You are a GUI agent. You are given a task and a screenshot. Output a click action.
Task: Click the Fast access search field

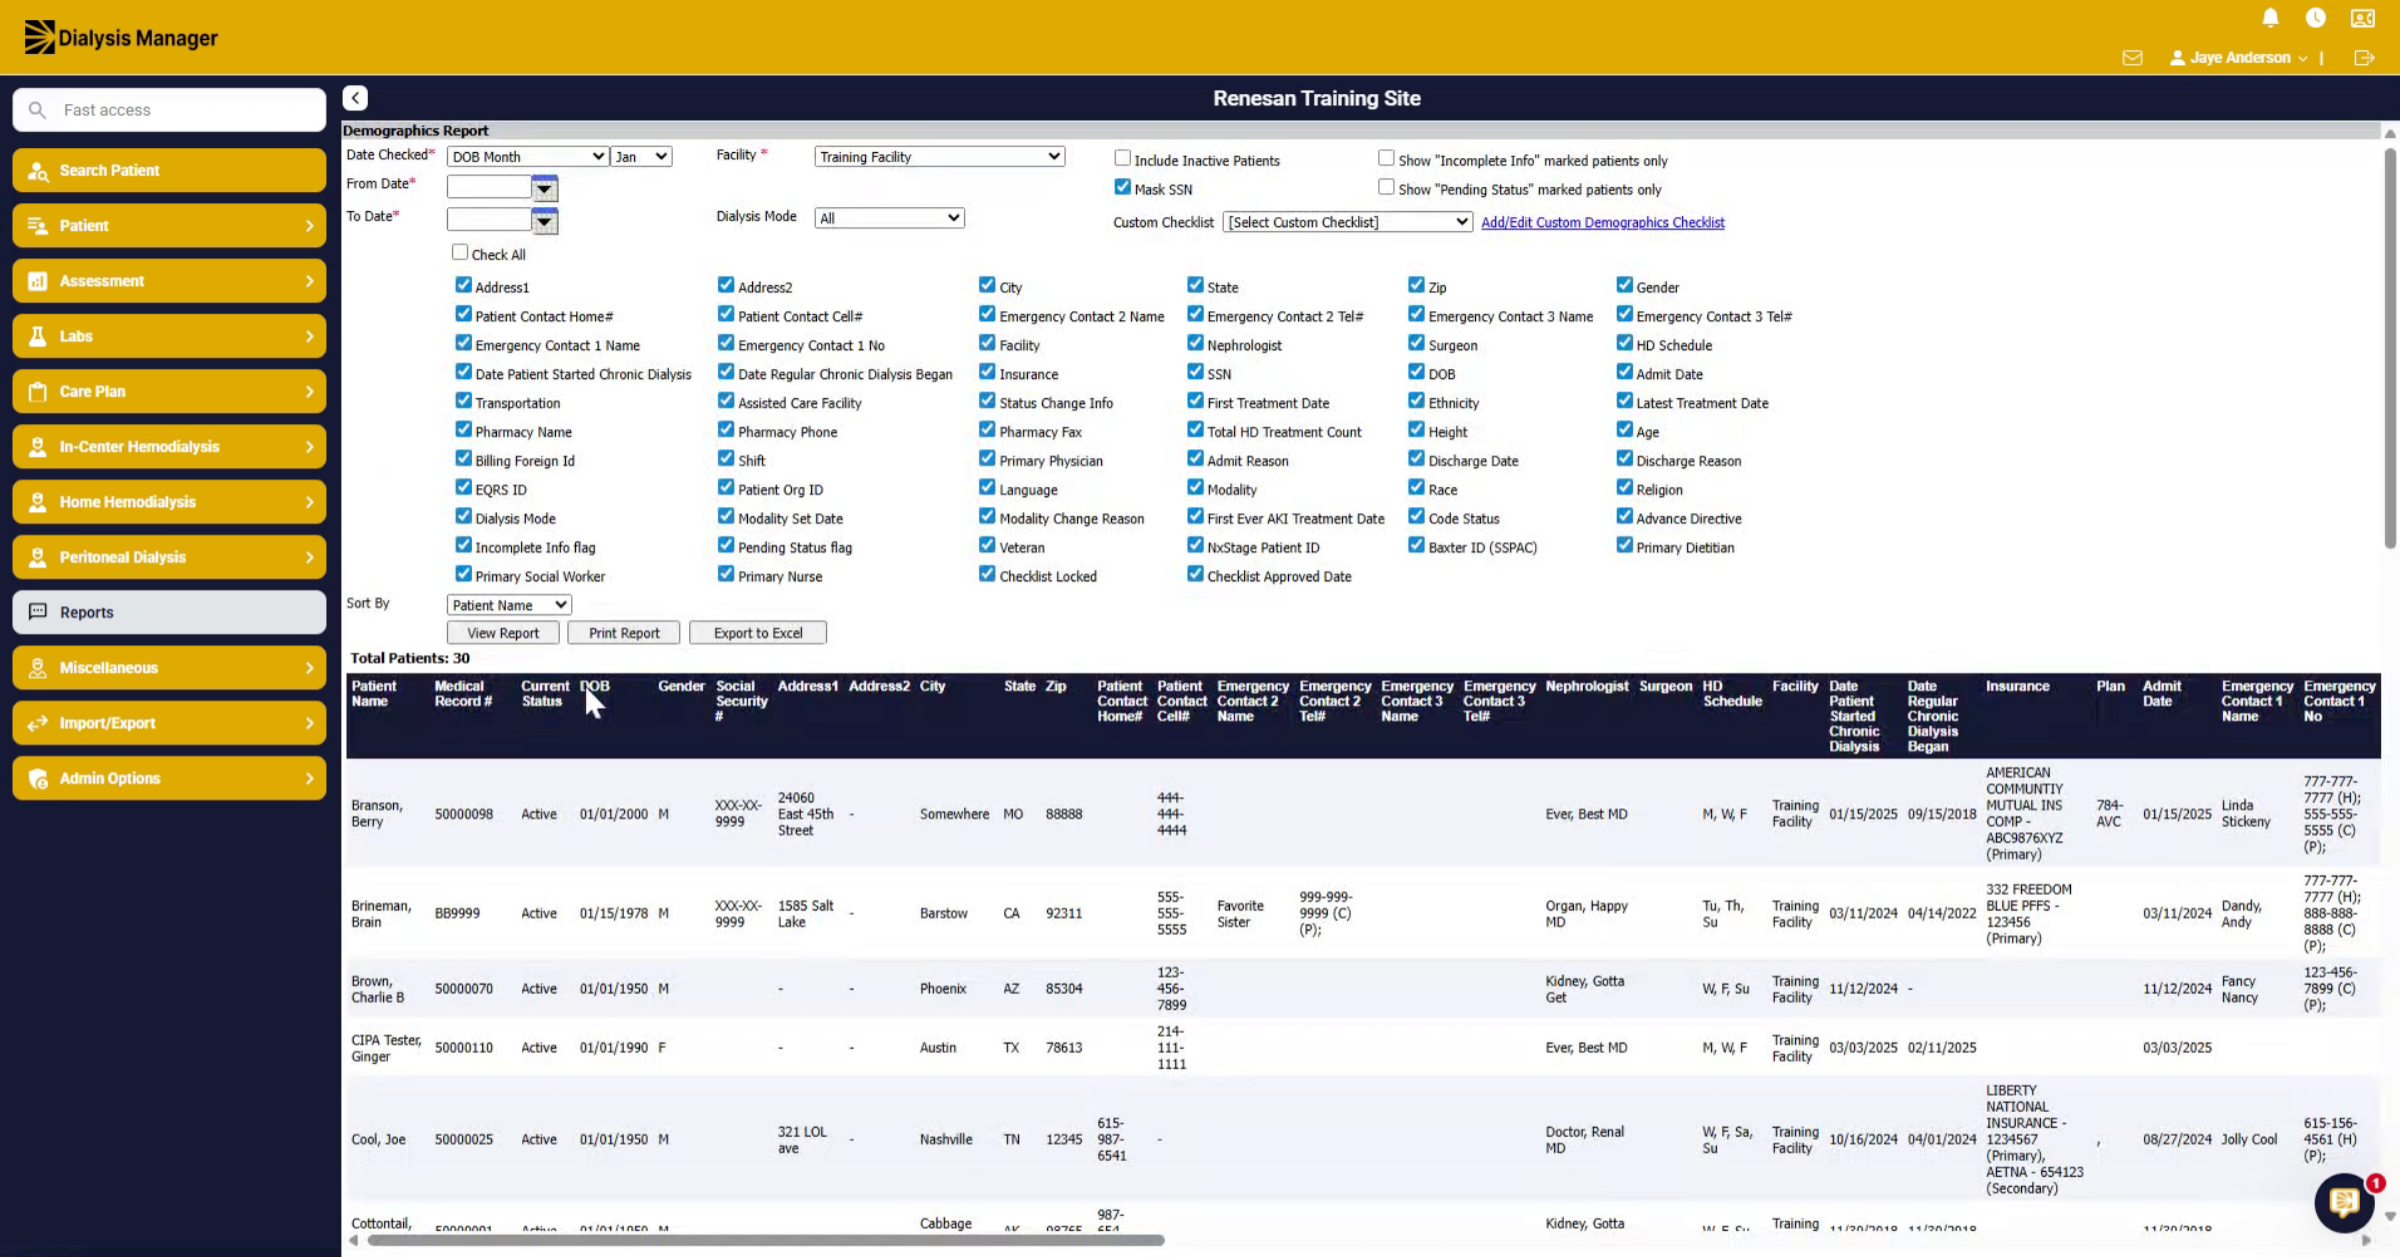click(169, 110)
